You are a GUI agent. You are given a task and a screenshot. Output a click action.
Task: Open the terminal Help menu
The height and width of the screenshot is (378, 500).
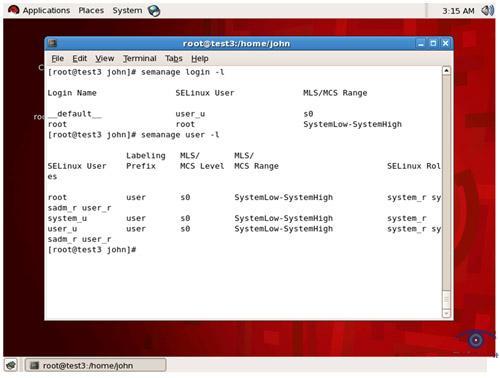tap(200, 59)
